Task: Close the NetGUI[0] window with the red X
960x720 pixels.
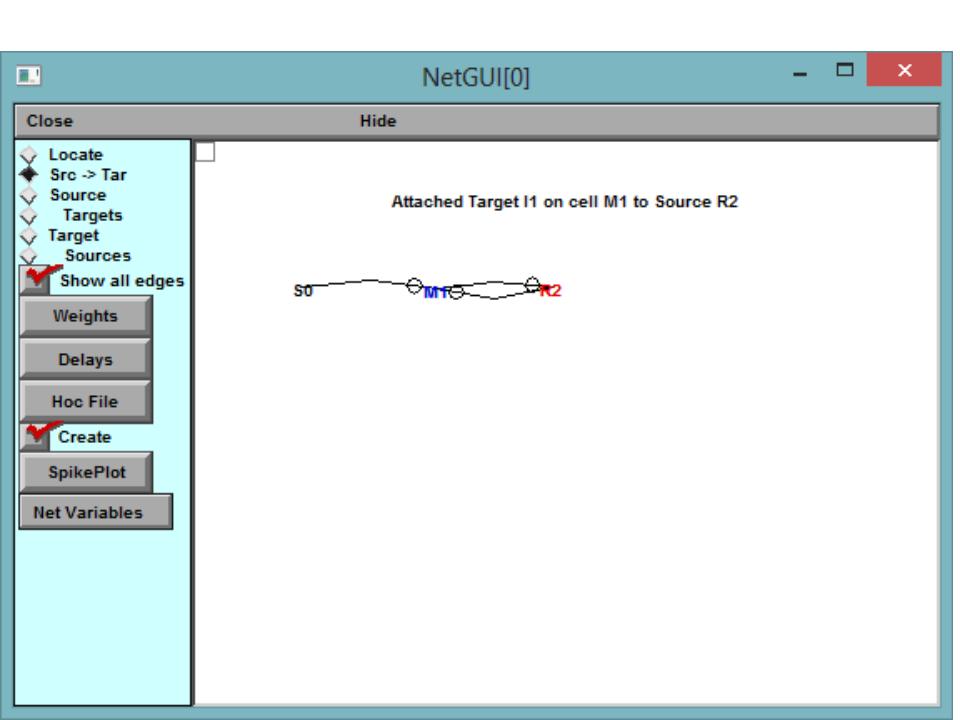Action: coord(904,70)
